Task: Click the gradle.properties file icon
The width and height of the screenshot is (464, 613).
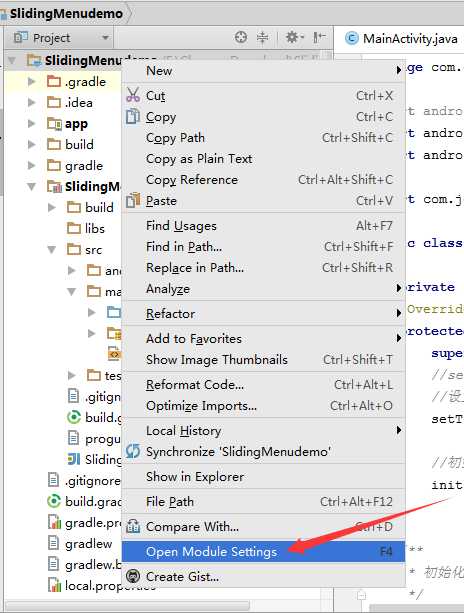Action: pos(54,522)
